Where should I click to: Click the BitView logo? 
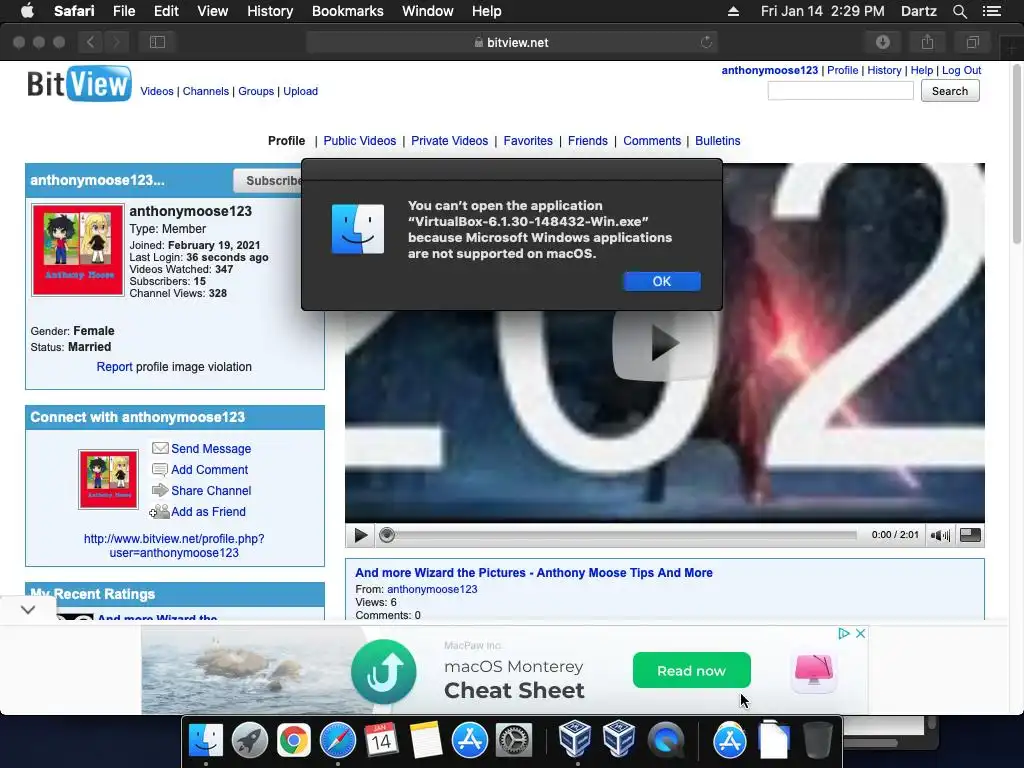click(79, 84)
